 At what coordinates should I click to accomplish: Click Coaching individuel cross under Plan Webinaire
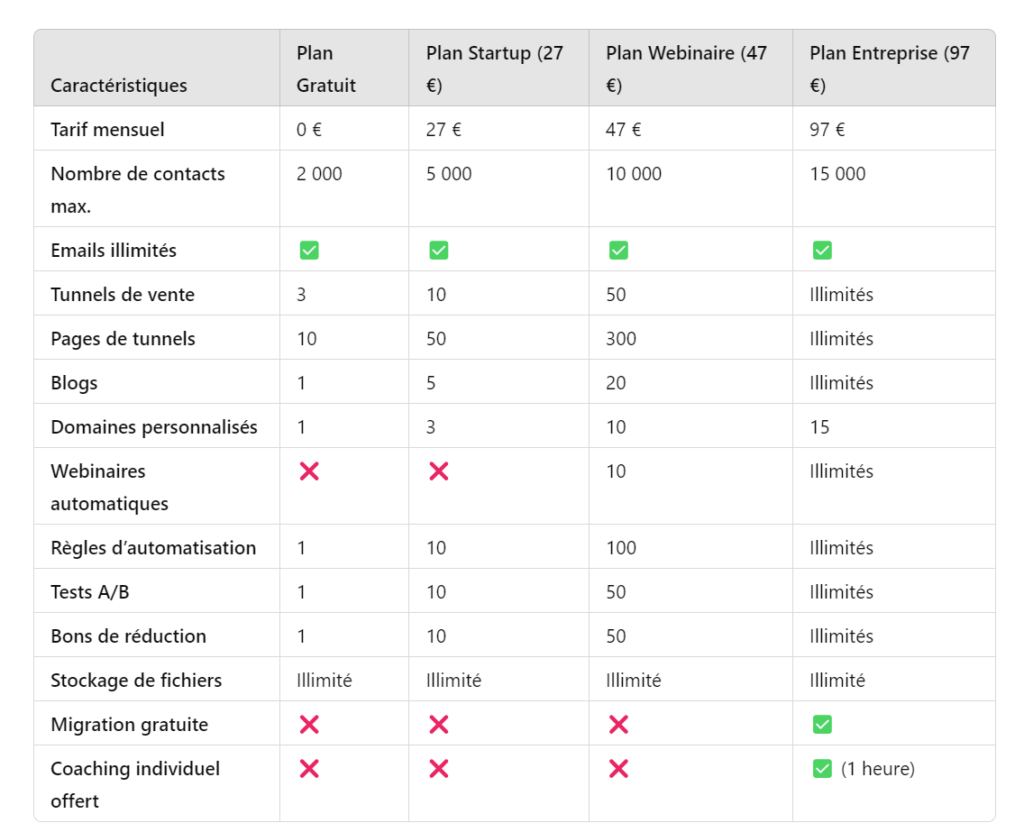(x=618, y=768)
